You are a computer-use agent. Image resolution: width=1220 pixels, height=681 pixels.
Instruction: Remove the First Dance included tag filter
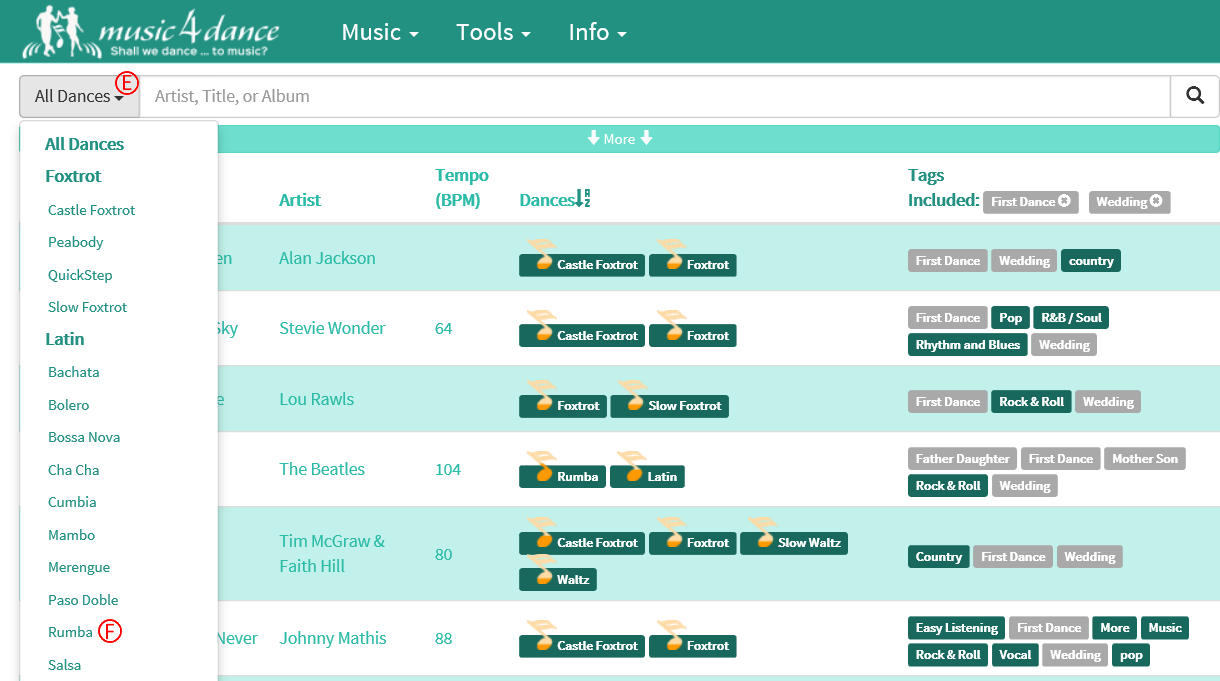pos(1064,202)
